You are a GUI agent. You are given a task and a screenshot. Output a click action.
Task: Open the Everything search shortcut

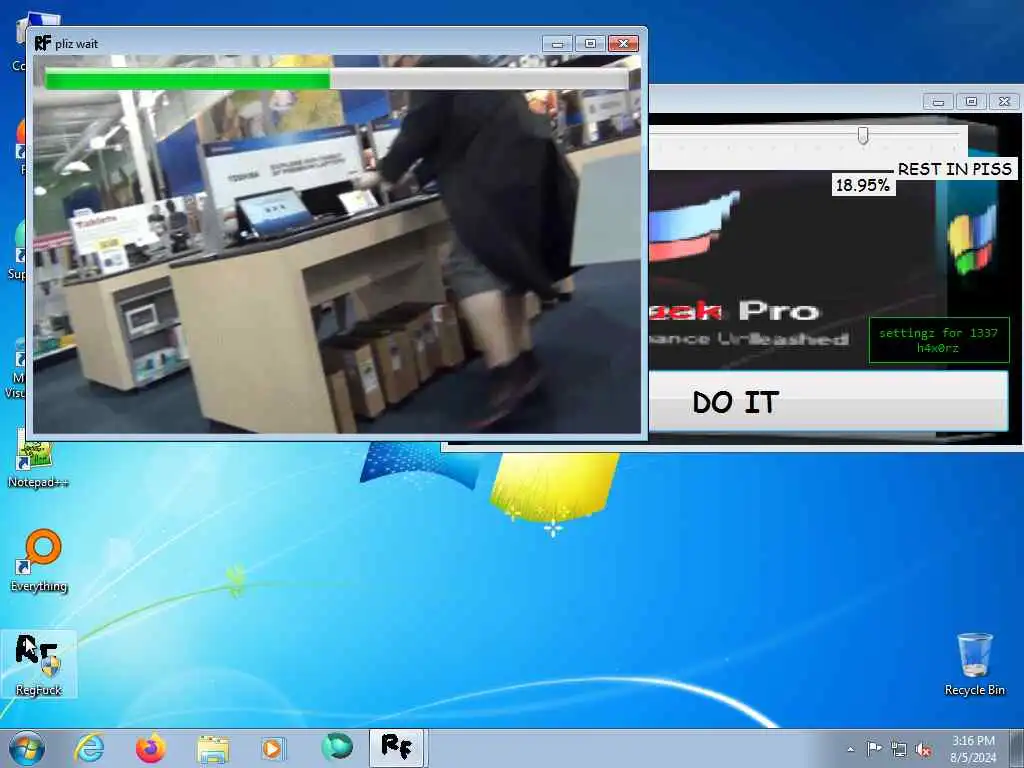point(39,560)
